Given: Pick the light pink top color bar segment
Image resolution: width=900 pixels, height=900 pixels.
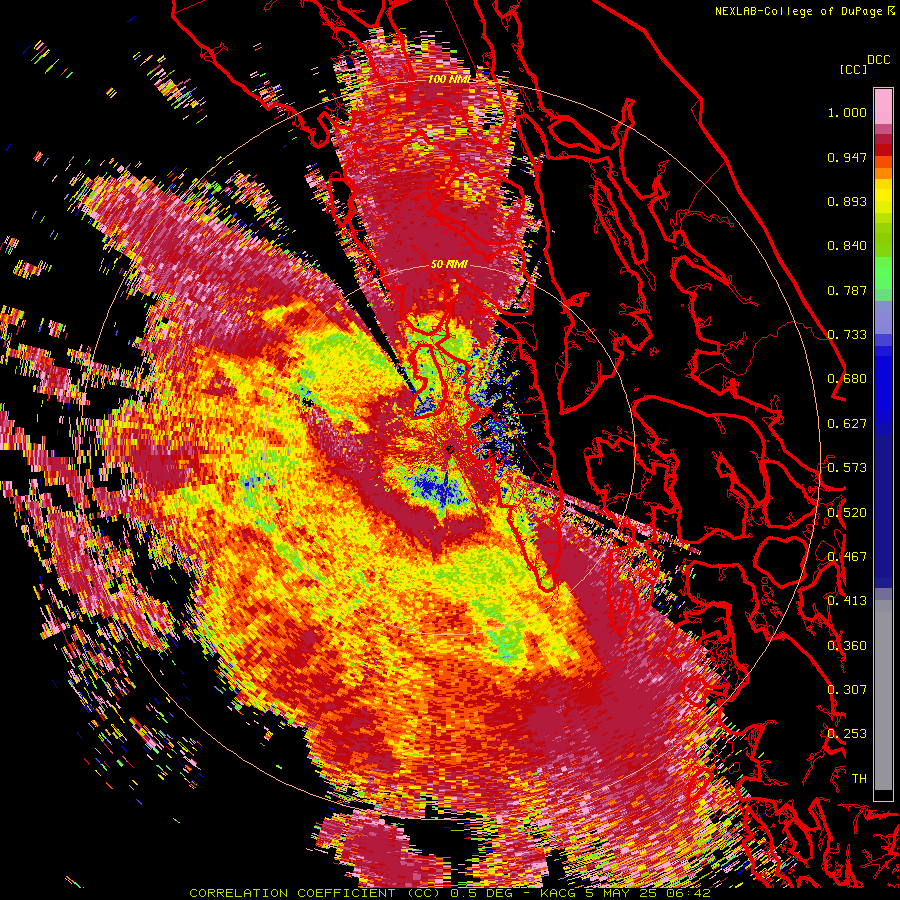Looking at the screenshot, I should point(883,106).
